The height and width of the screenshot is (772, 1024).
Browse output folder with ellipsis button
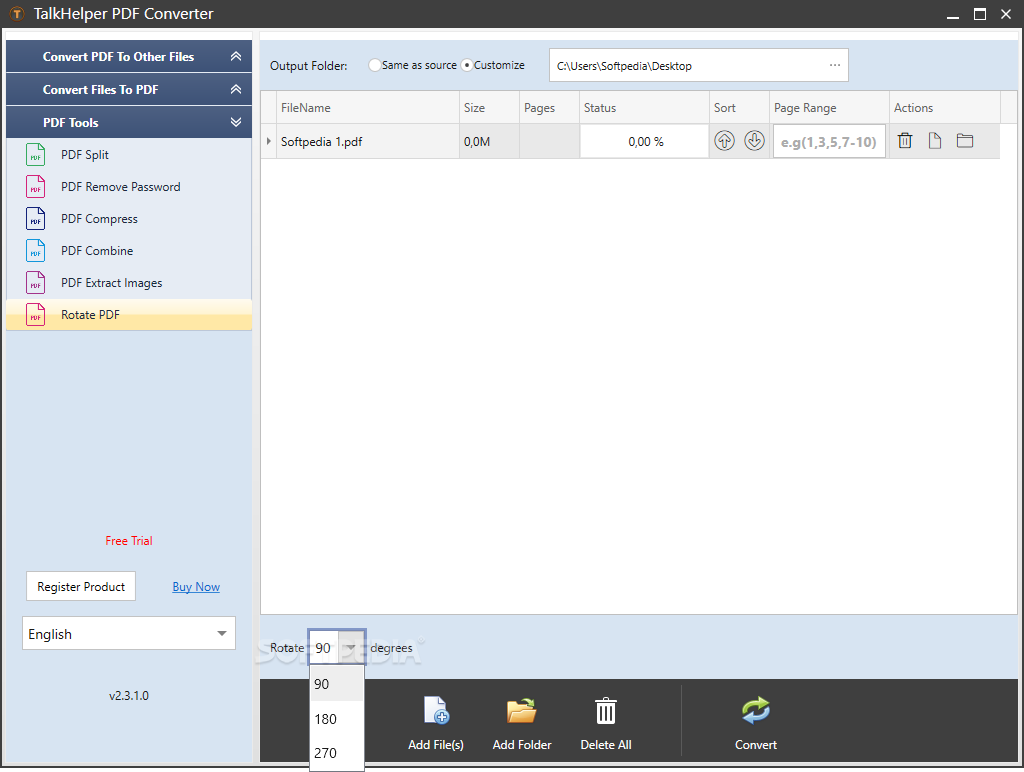835,65
